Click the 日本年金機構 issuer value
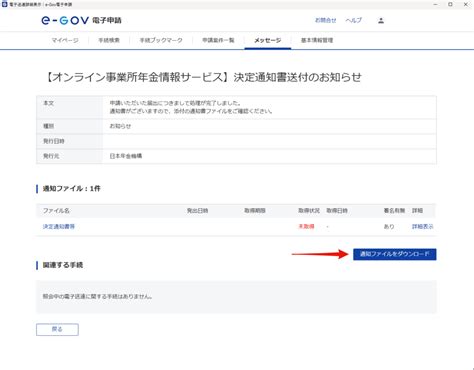Viewport: 474px width, 370px height. (x=126, y=156)
